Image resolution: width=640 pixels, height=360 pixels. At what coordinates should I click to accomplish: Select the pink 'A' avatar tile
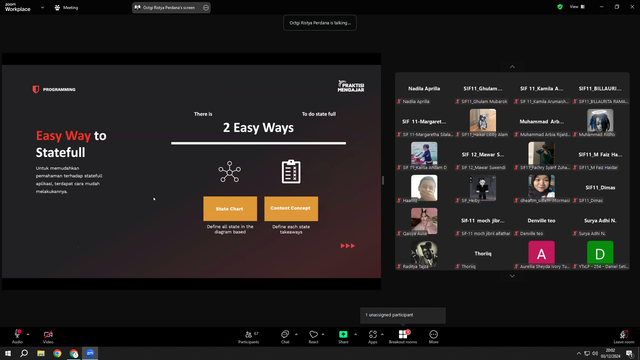tap(542, 253)
